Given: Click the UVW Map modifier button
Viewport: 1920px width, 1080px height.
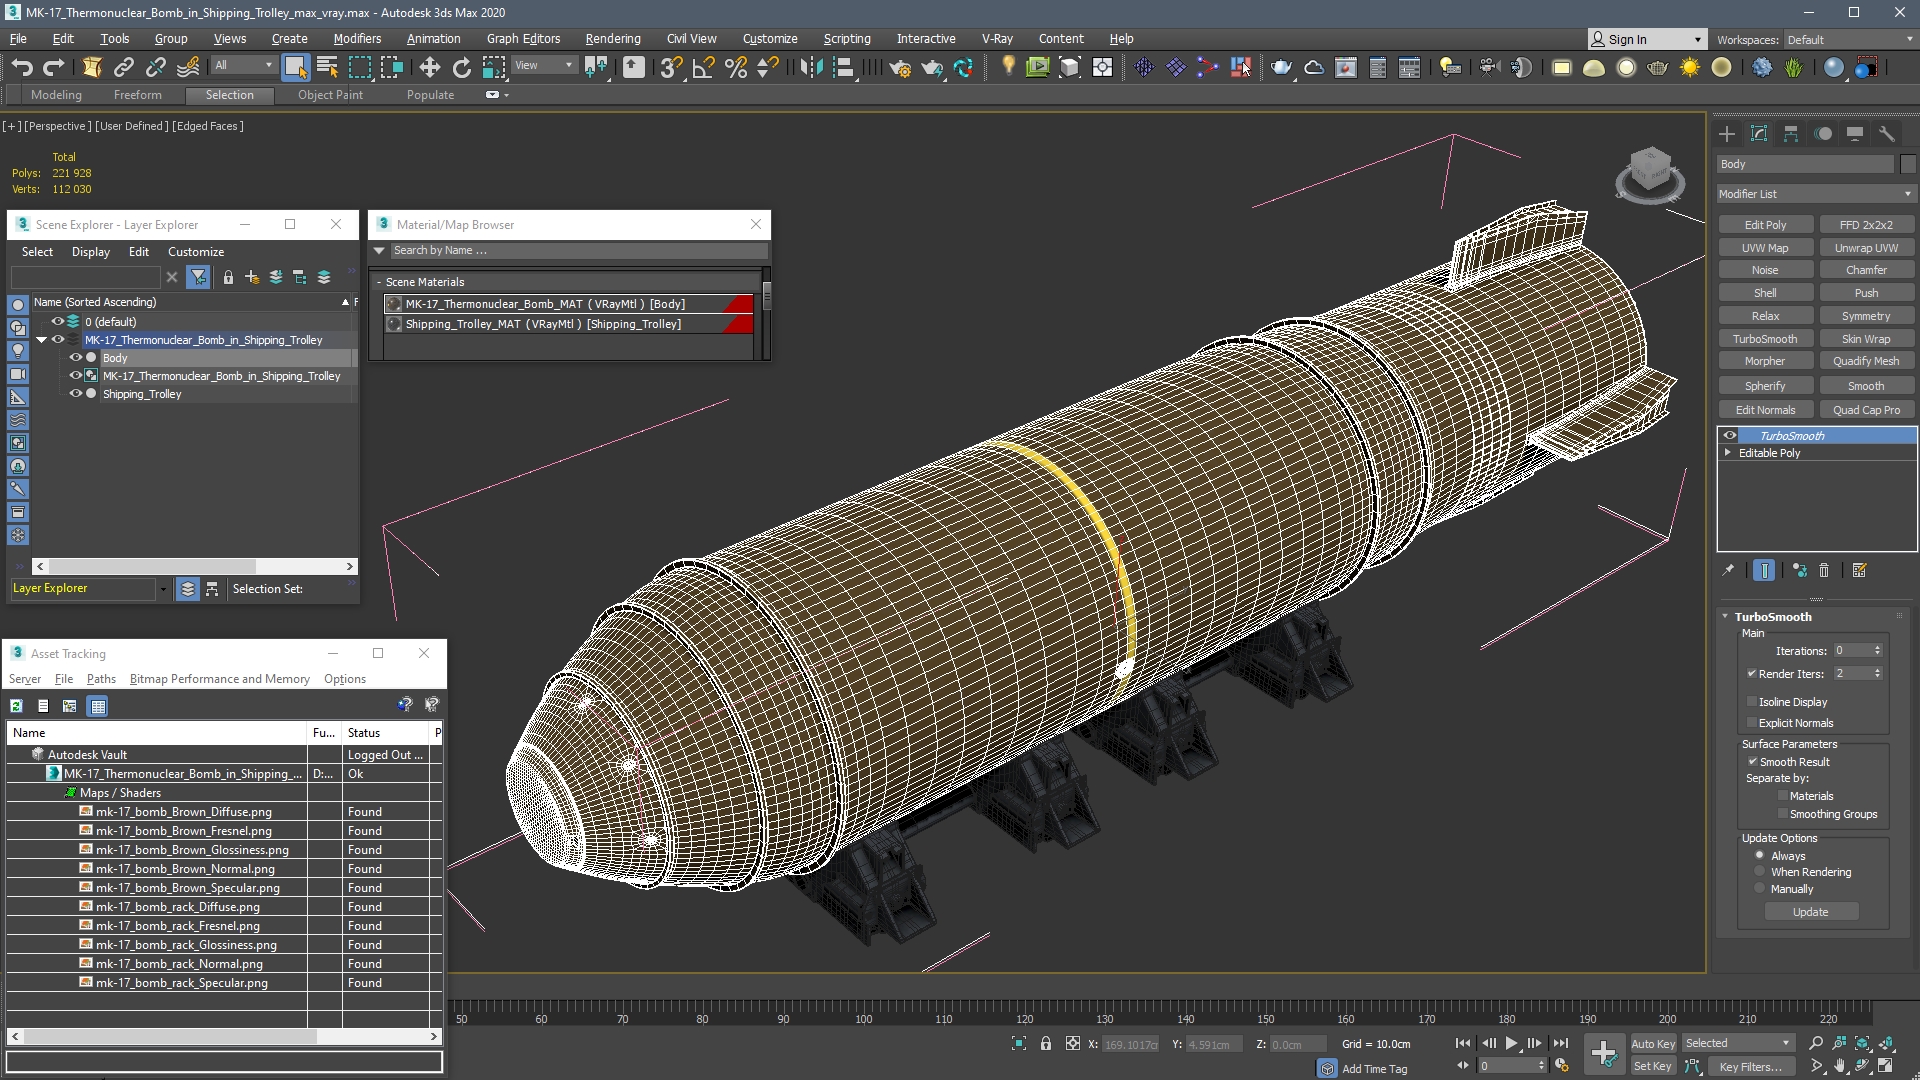Looking at the screenshot, I should point(1765,248).
